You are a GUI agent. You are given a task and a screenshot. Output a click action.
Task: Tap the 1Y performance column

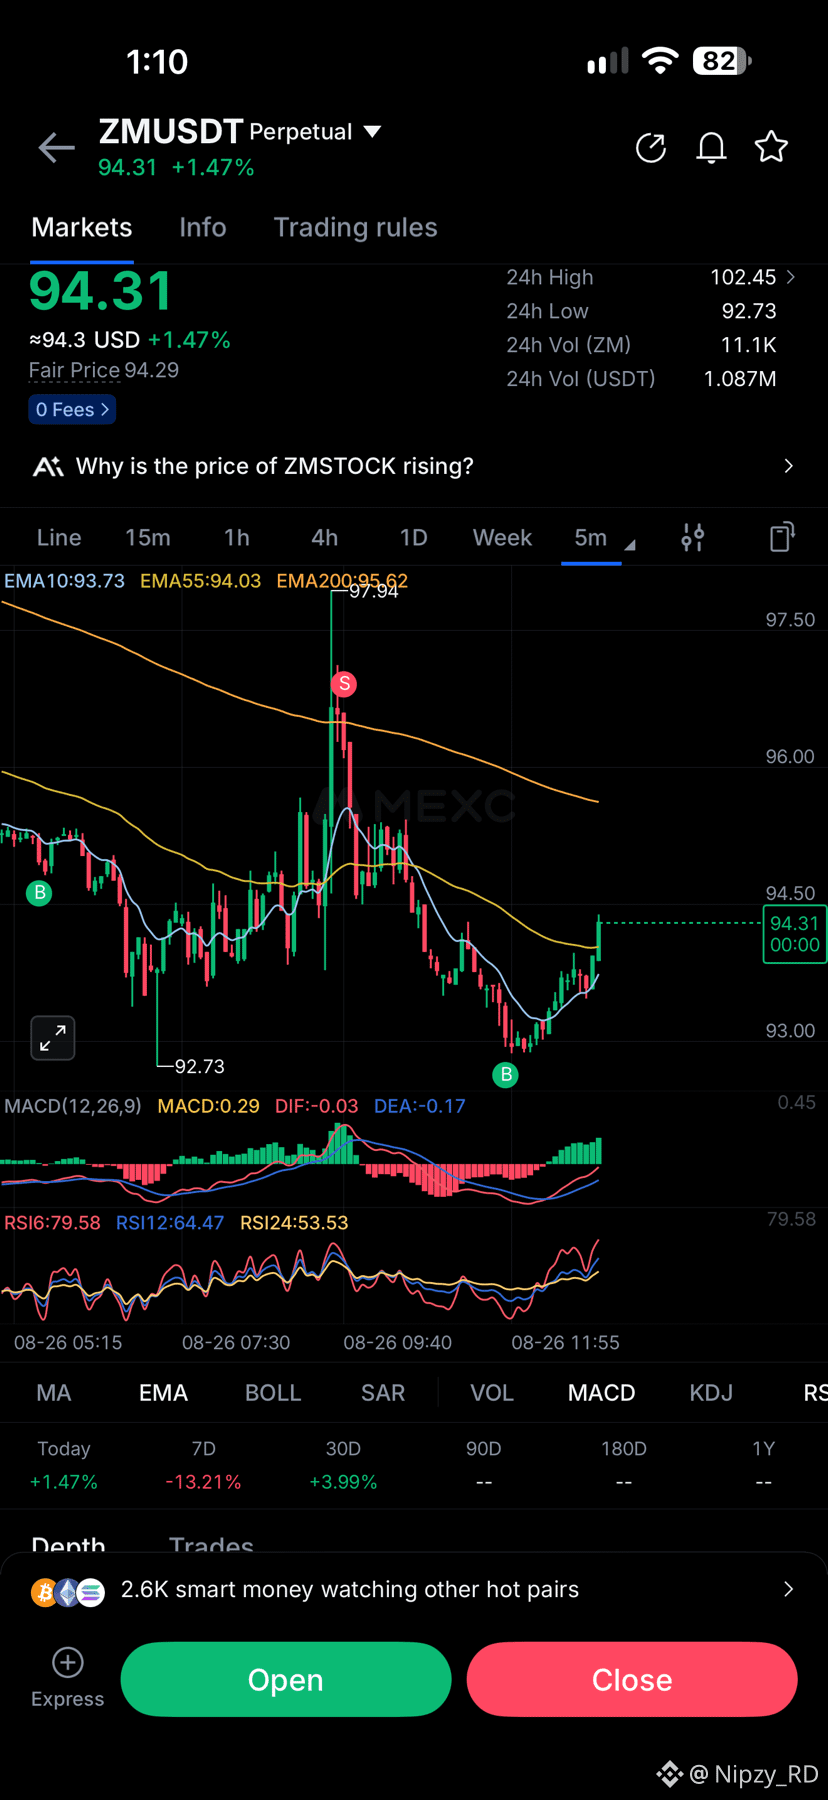point(764,1465)
